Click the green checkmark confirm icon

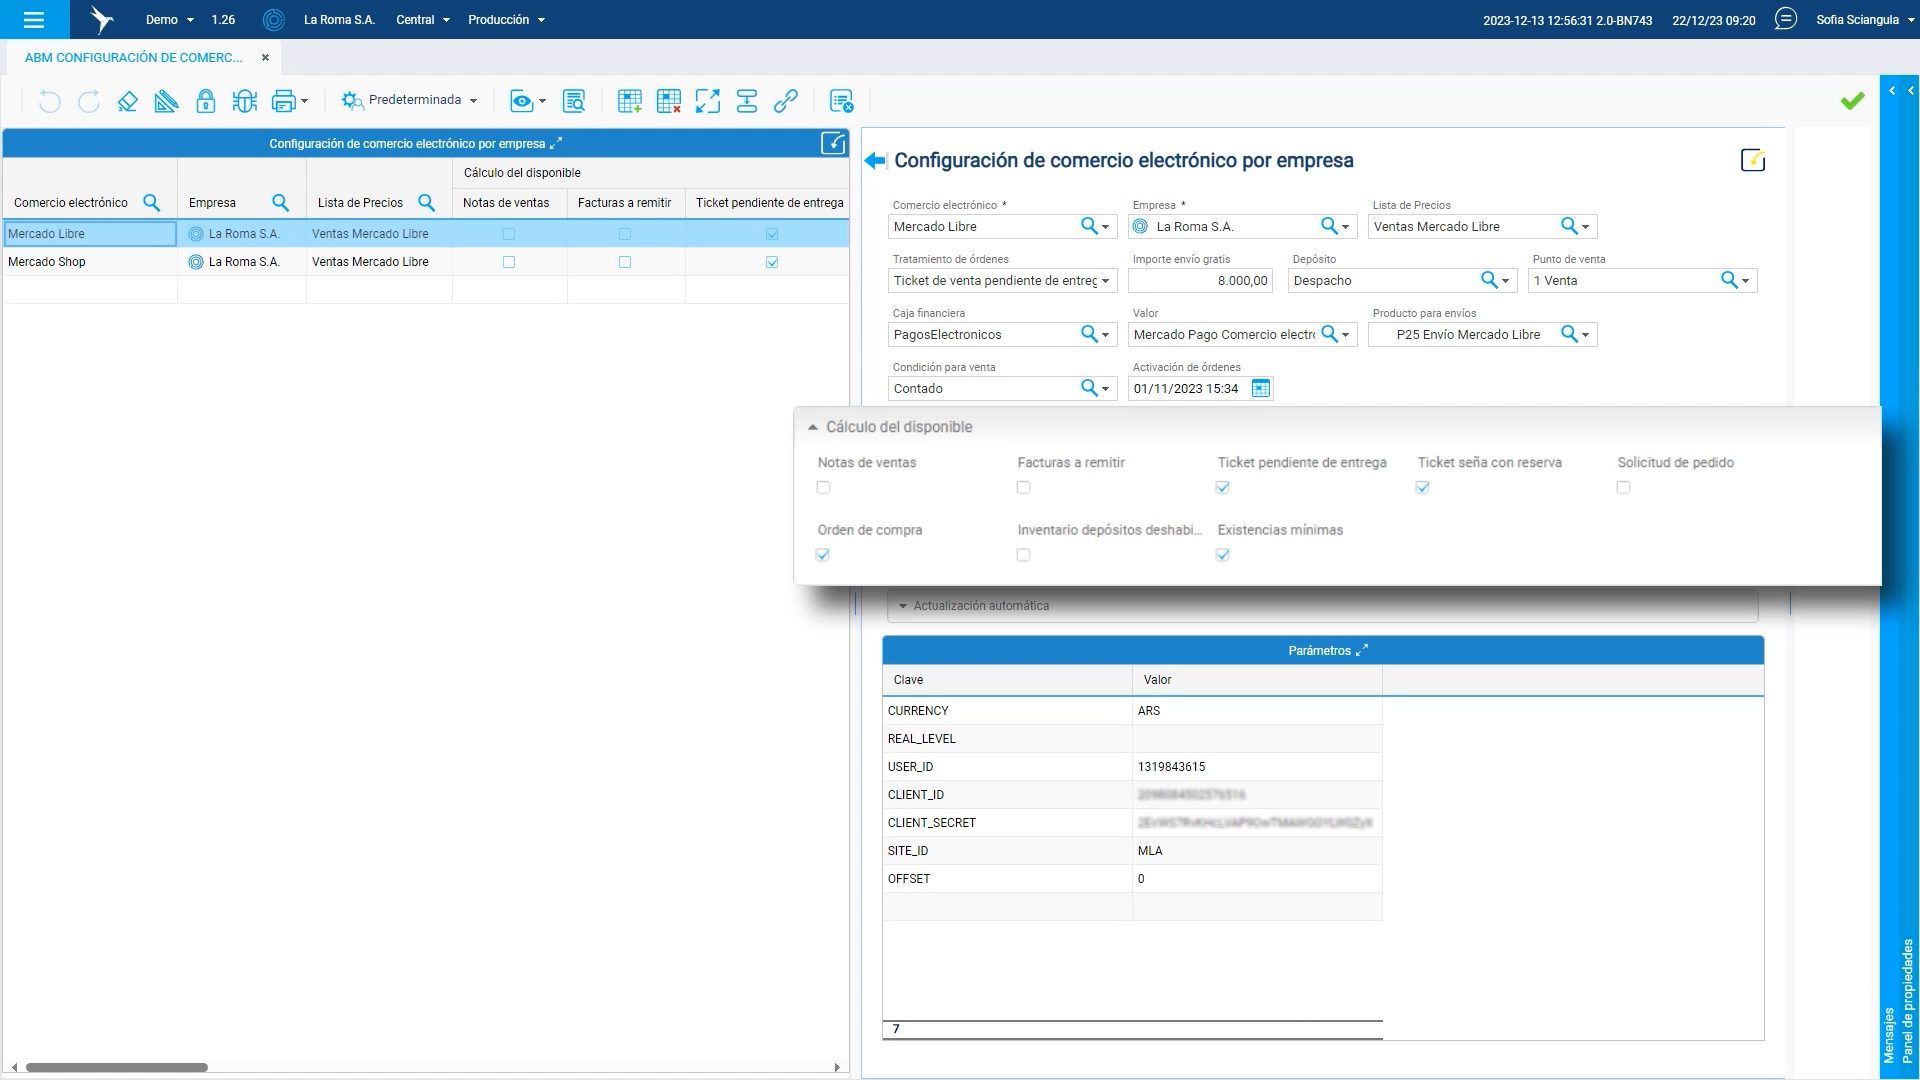pos(1852,101)
